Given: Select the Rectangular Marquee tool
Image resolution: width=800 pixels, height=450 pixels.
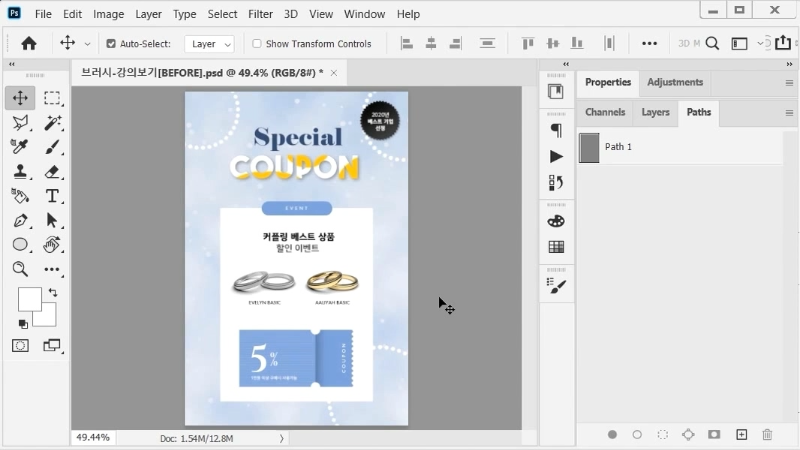Looking at the screenshot, I should coord(52,98).
